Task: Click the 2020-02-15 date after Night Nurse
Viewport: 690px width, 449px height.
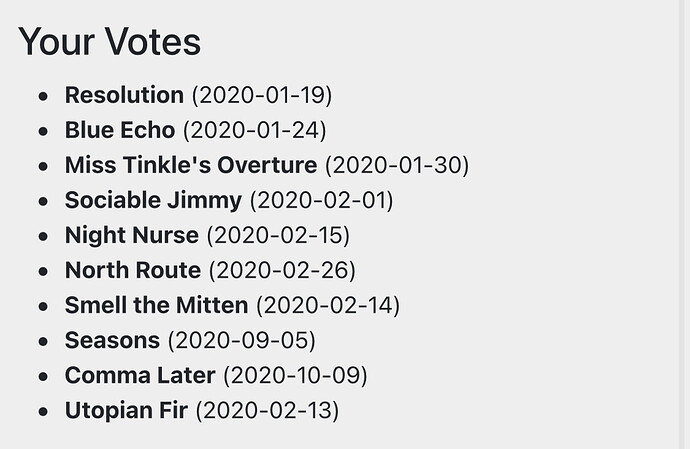Action: [278, 235]
